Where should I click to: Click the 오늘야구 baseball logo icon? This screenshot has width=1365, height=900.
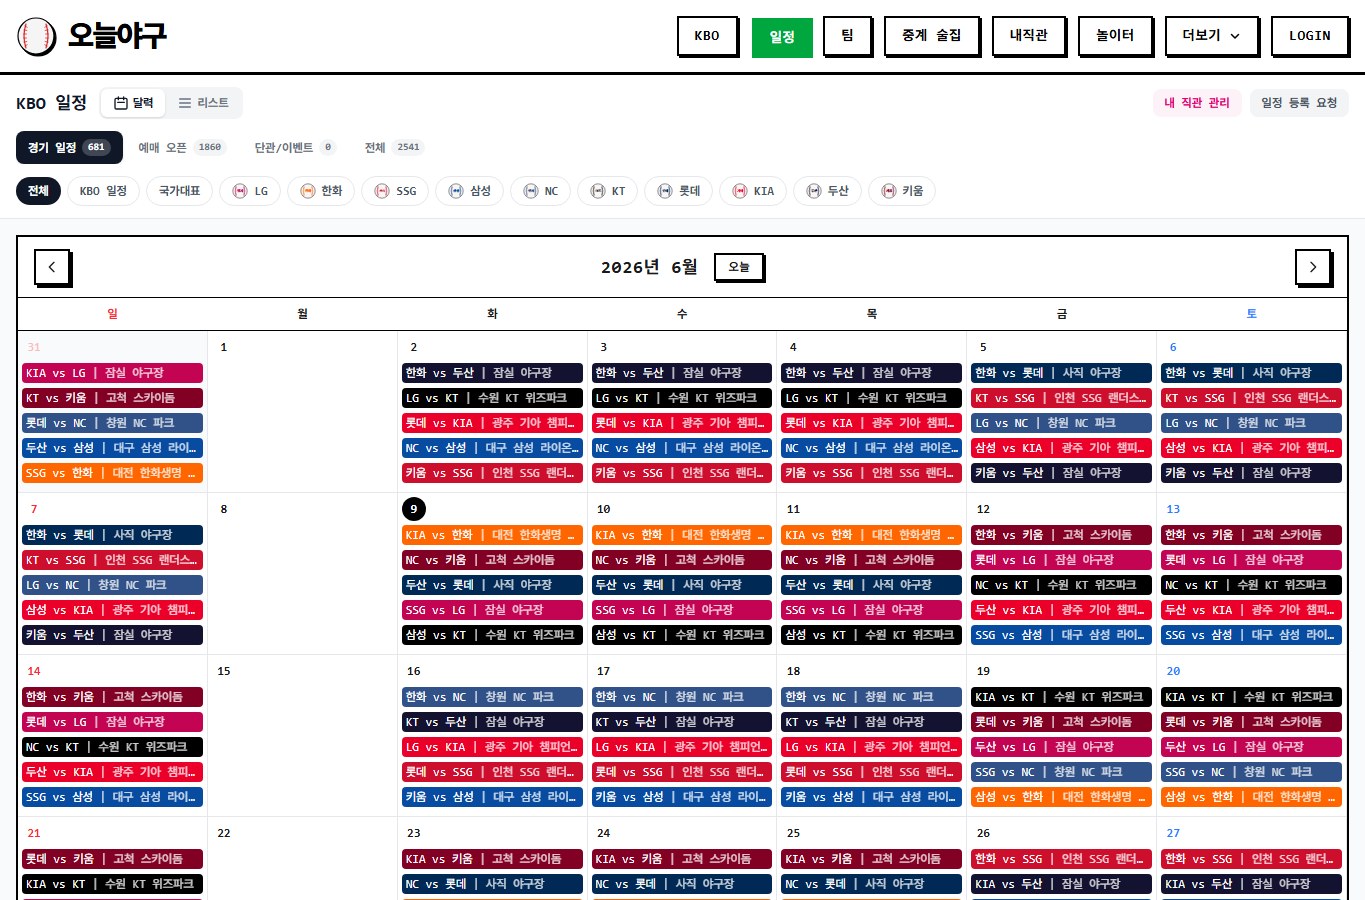tap(37, 37)
